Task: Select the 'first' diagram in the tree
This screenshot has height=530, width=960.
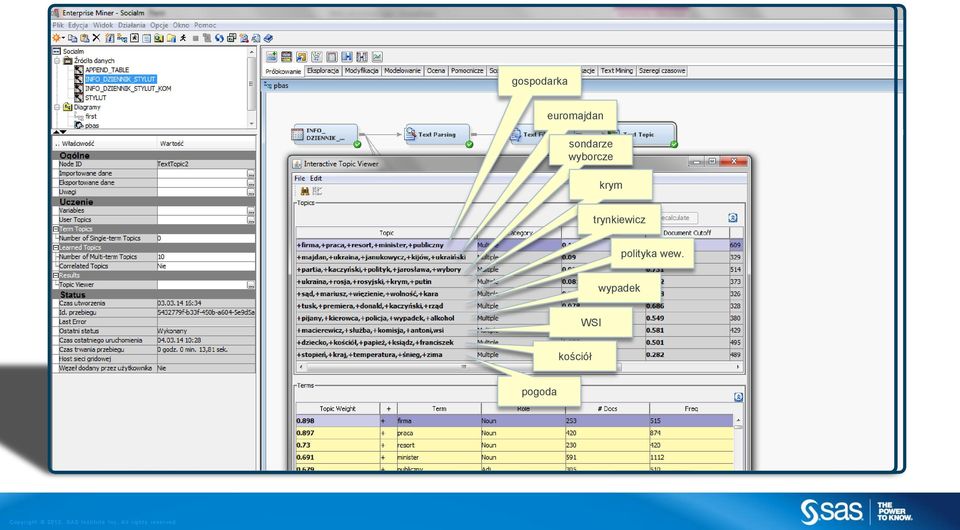Action: pyautogui.click(x=91, y=116)
